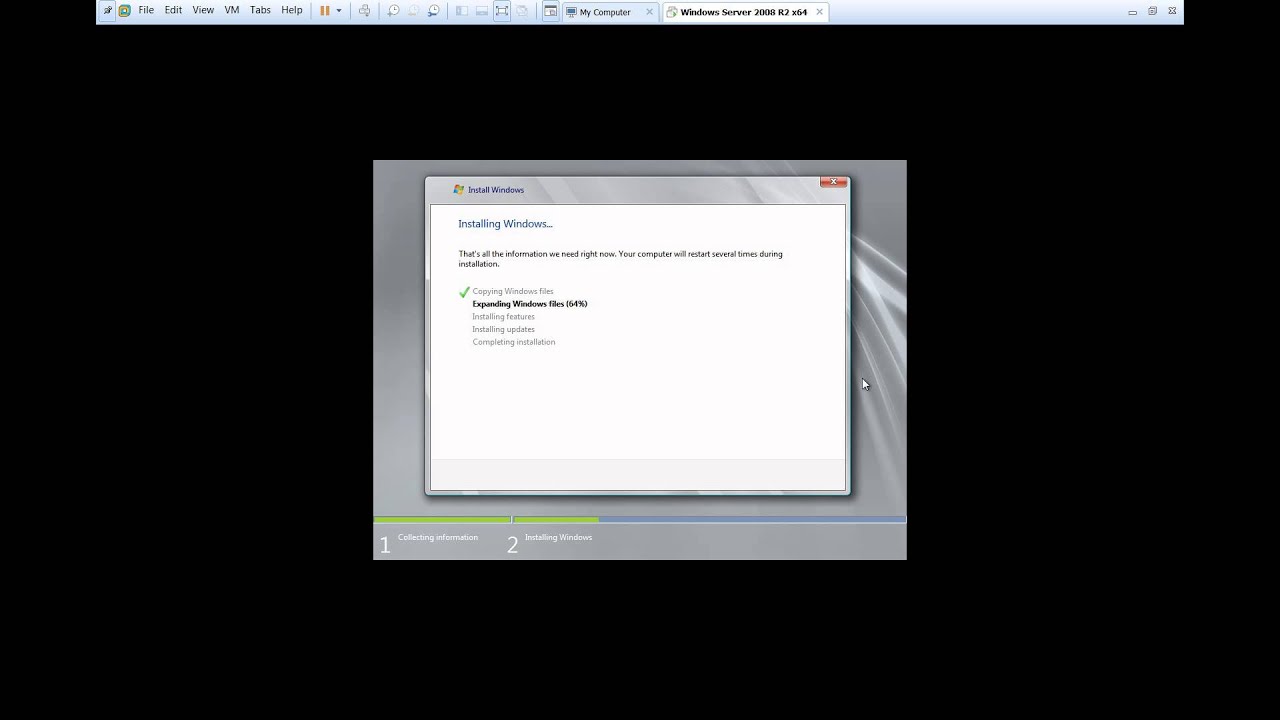
Task: Open the Help menu
Action: pyautogui.click(x=292, y=11)
